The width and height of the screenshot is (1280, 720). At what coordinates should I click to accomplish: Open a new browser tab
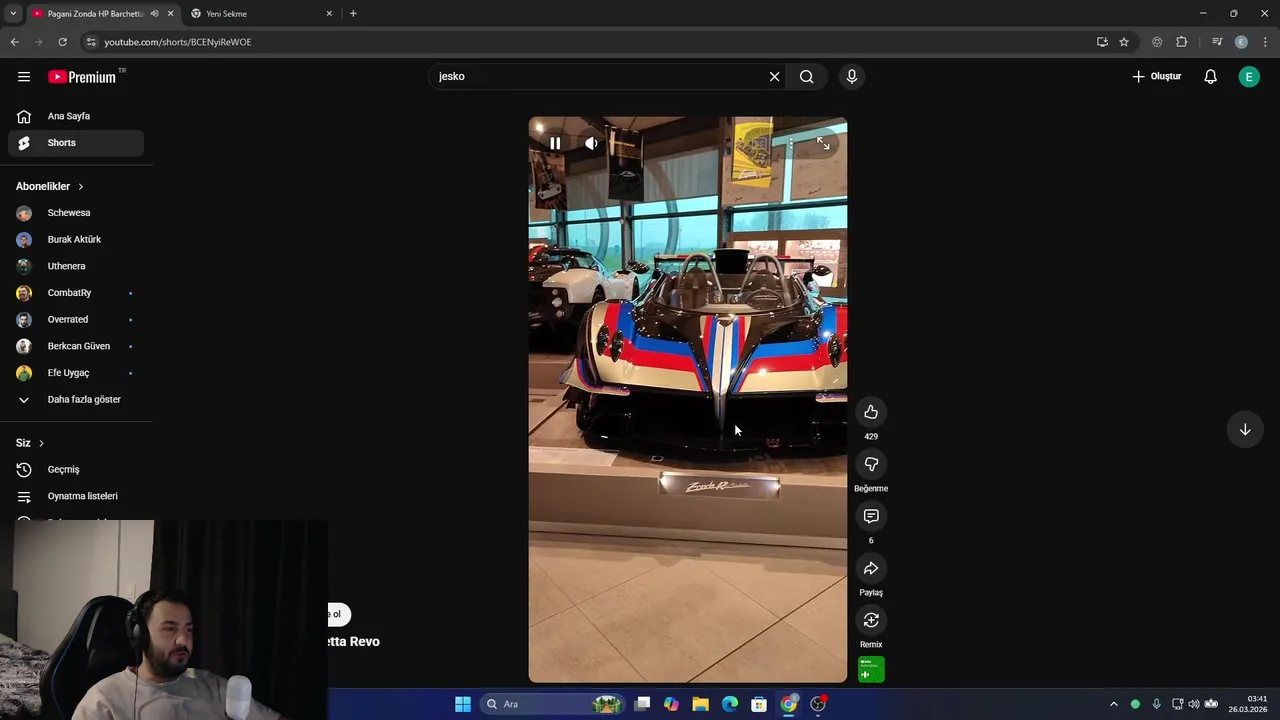tap(353, 14)
